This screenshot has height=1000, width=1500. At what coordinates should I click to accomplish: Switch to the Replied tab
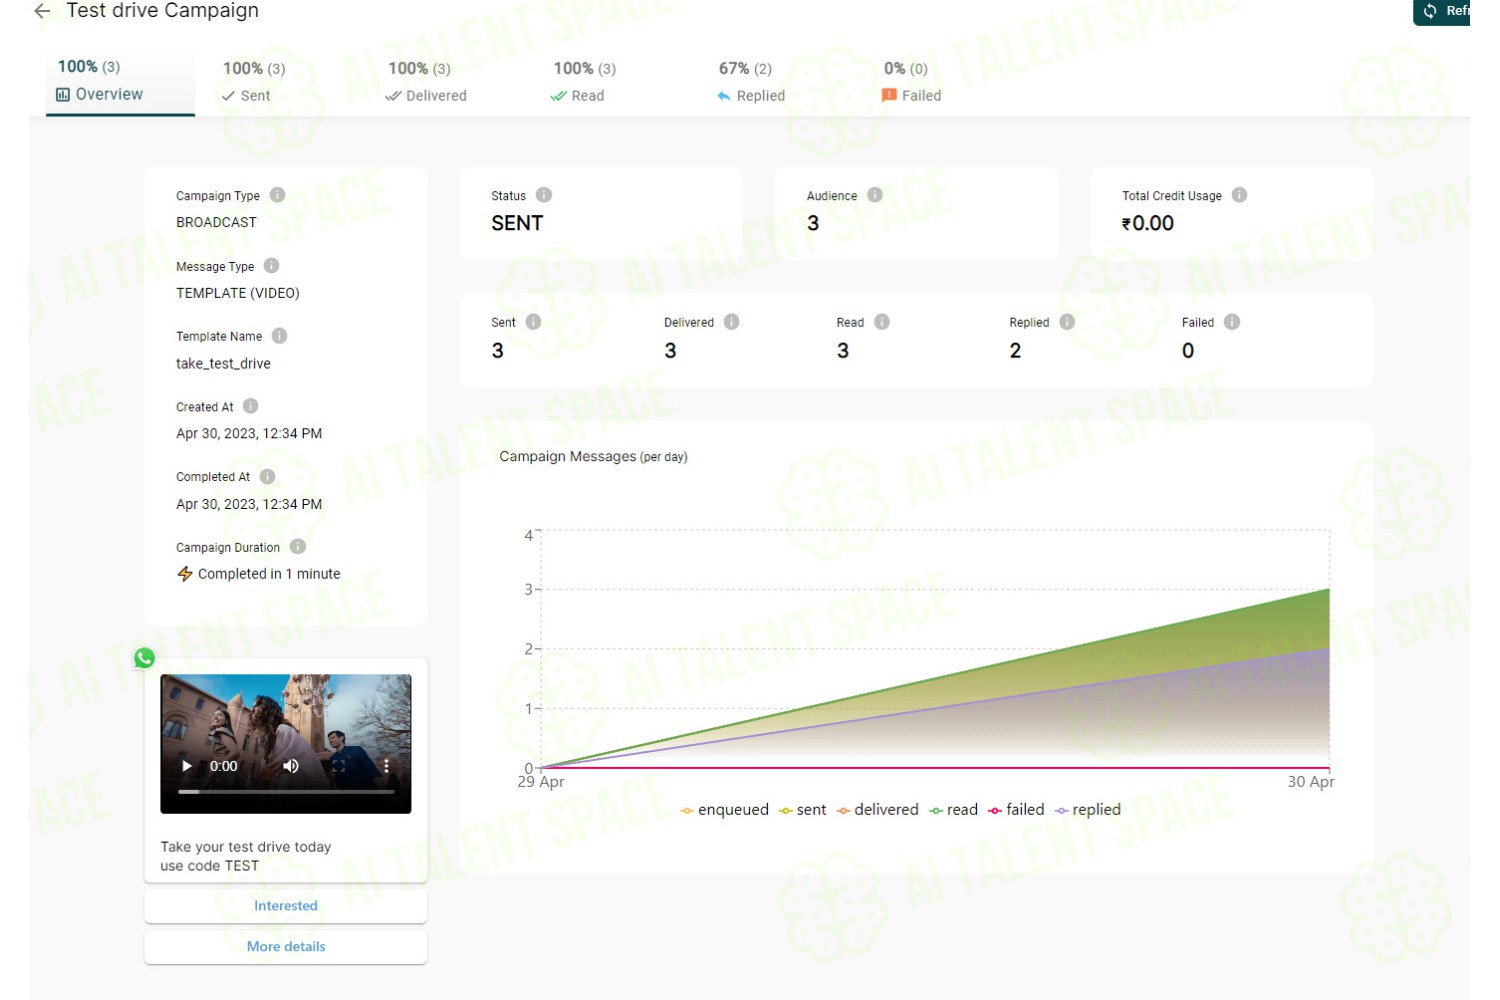tap(751, 82)
